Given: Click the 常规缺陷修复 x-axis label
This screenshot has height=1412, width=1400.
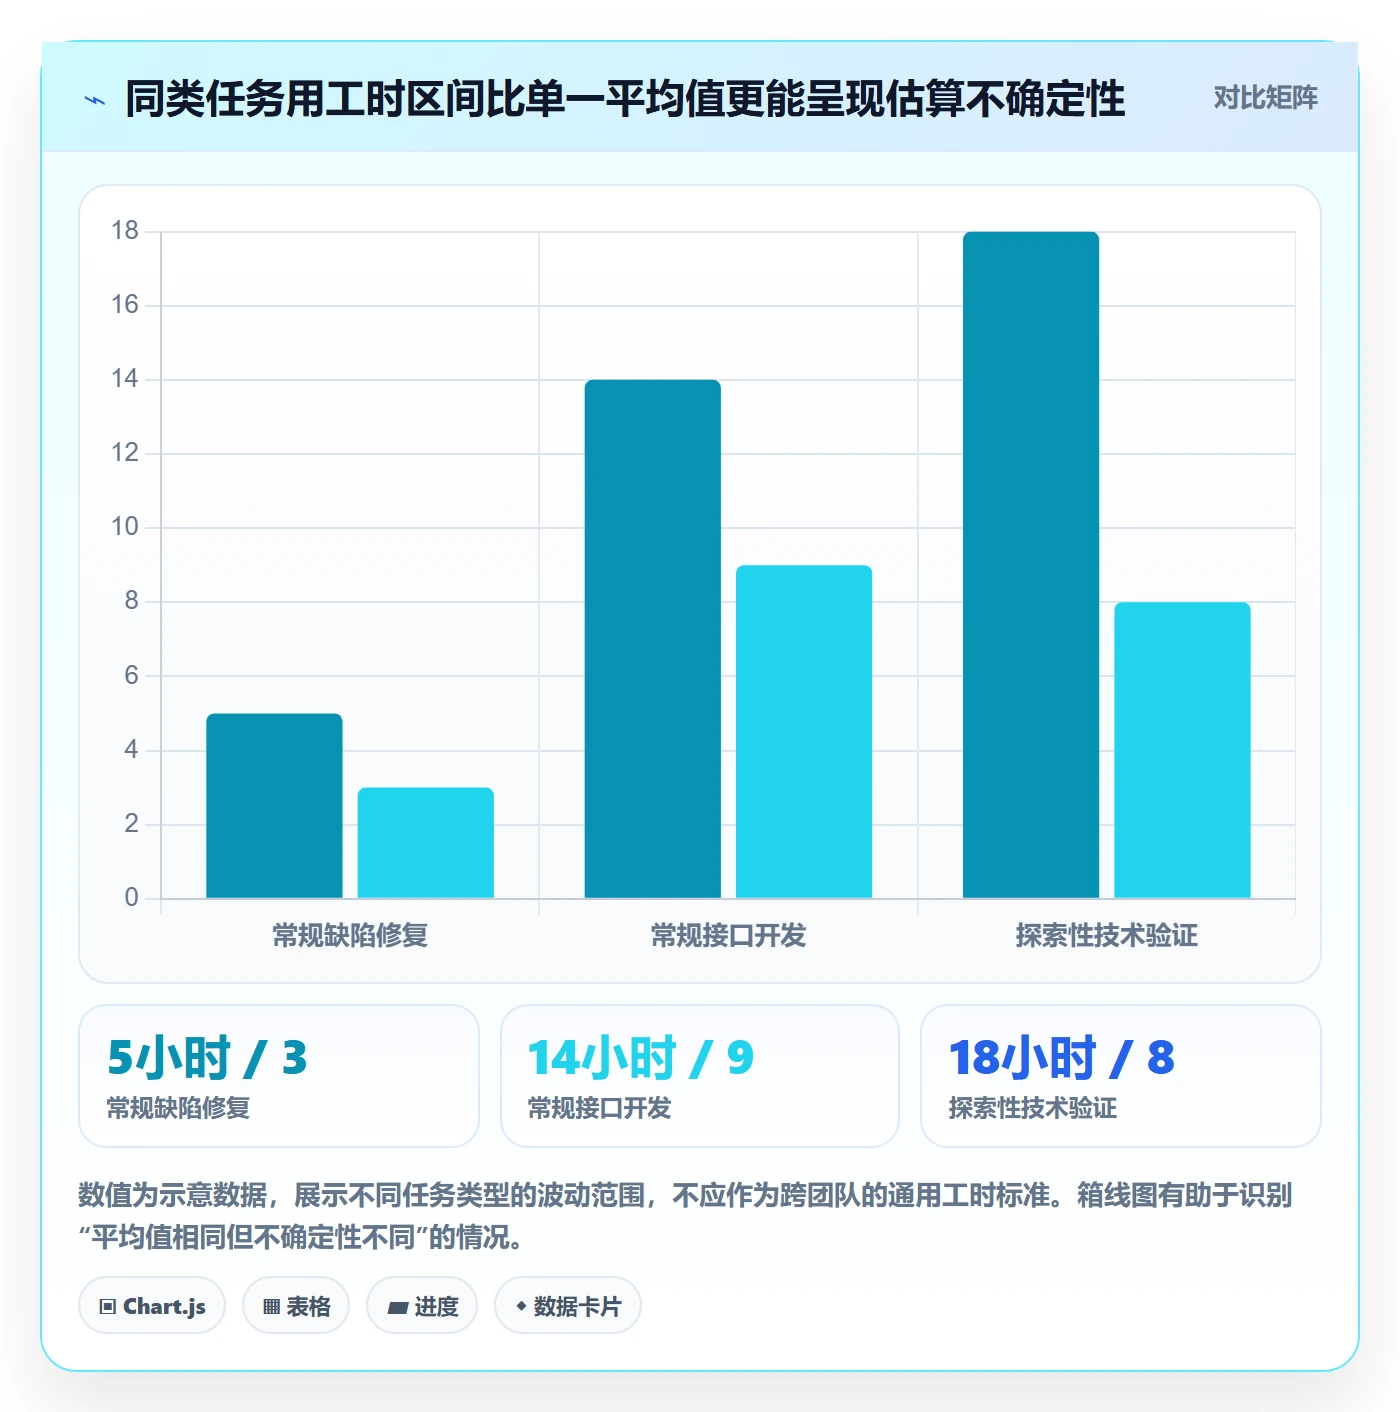Looking at the screenshot, I should point(350,936).
